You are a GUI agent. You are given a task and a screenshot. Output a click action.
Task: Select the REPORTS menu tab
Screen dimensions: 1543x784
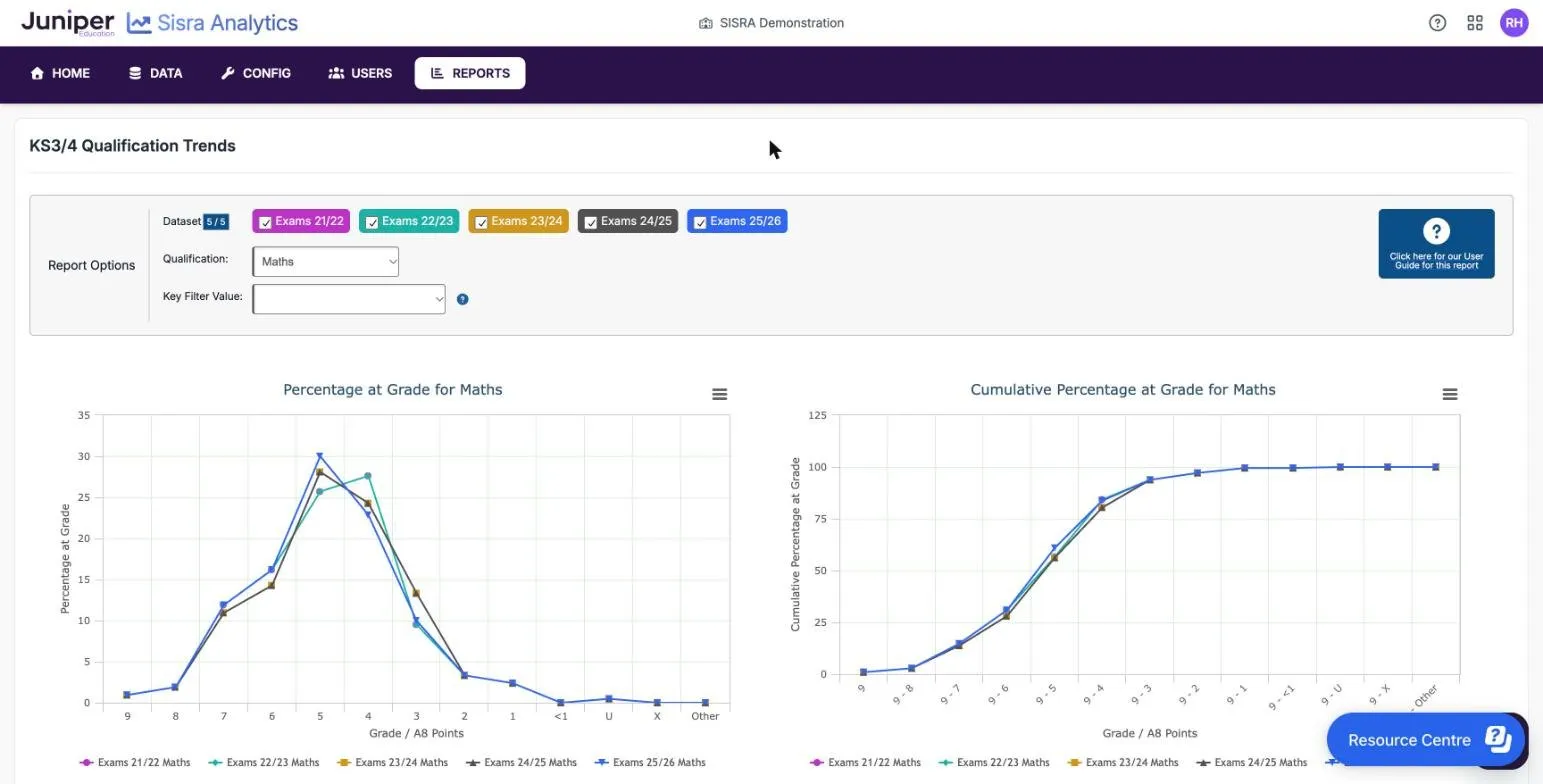click(x=470, y=73)
